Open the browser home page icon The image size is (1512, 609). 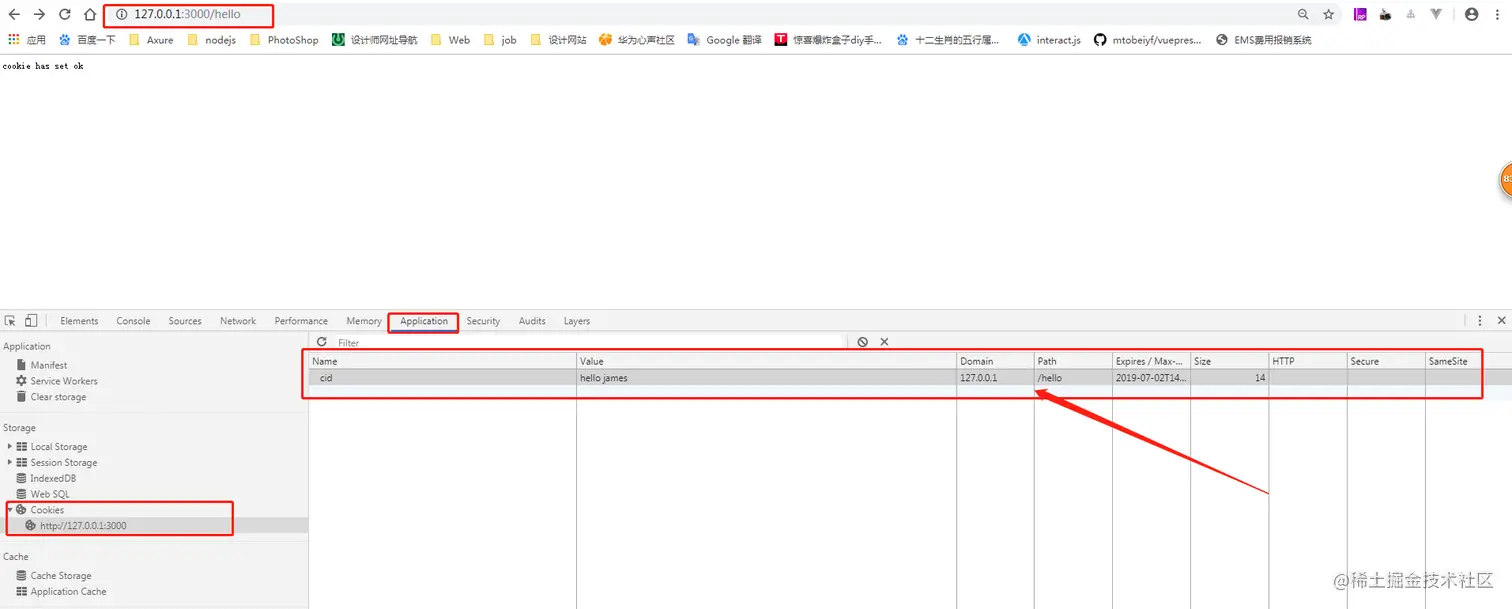coord(90,15)
